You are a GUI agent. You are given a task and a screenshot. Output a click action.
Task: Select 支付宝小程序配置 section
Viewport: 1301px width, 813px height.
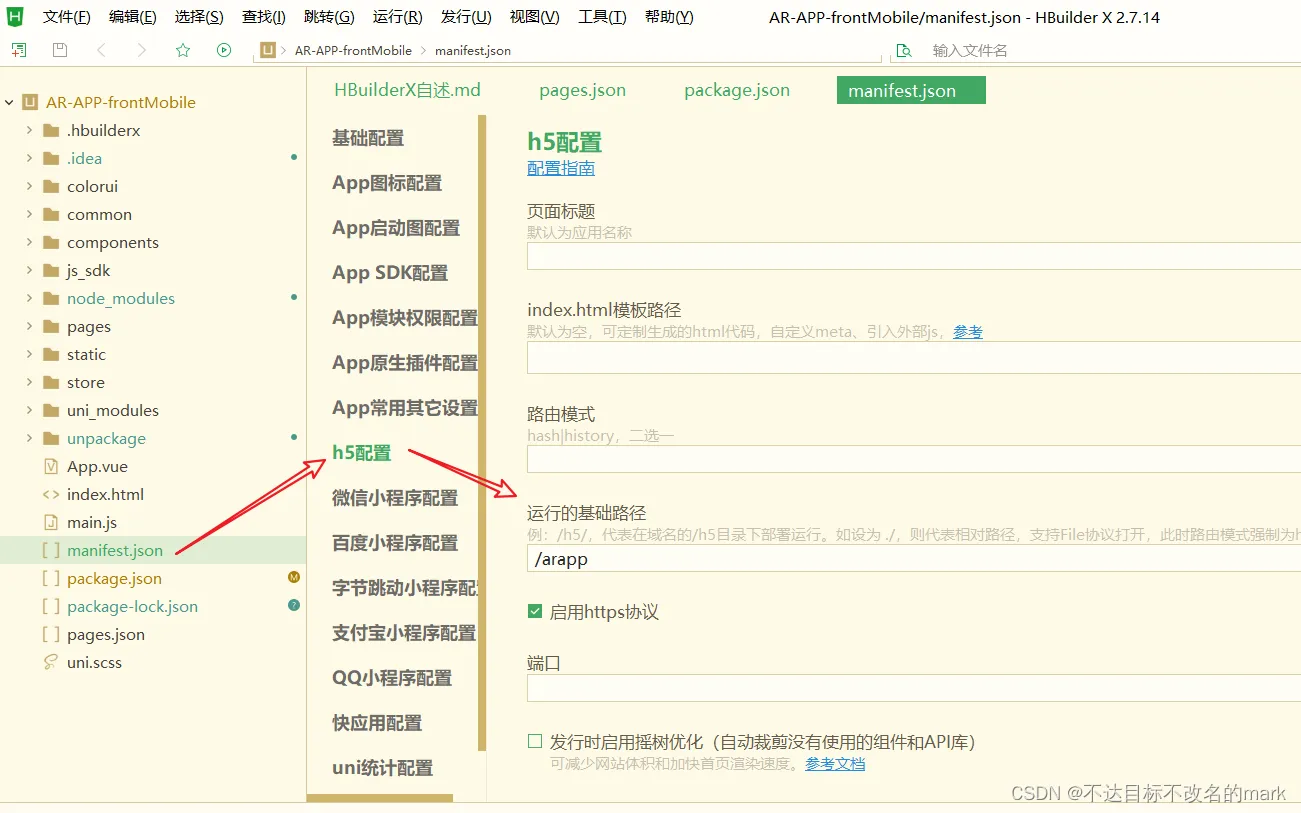(x=404, y=633)
